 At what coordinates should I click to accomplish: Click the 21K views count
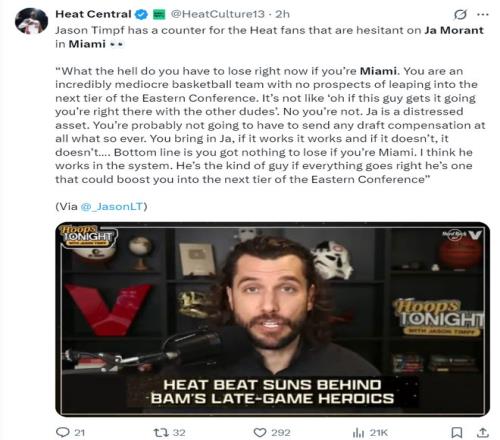[379, 433]
